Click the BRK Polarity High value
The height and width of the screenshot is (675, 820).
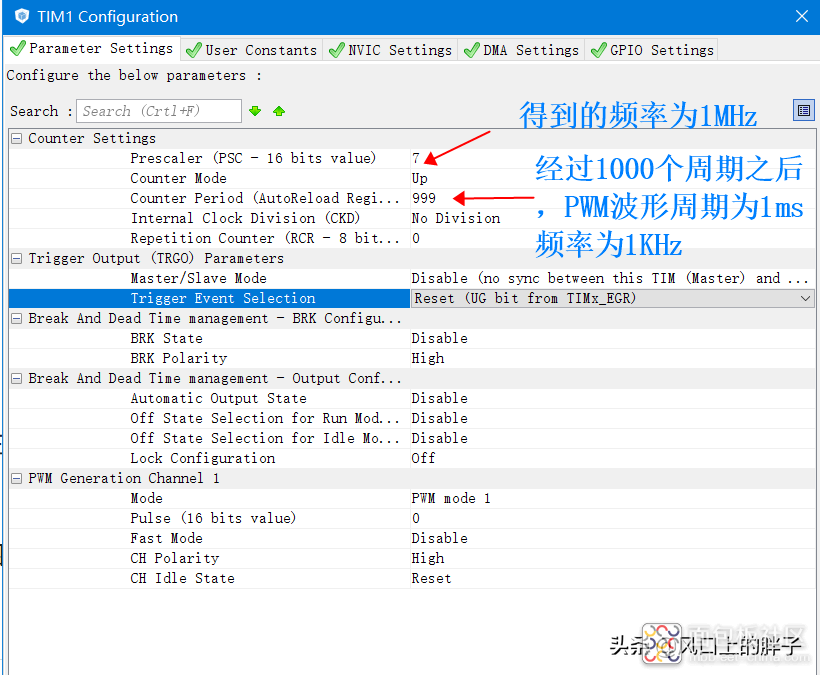(x=428, y=359)
